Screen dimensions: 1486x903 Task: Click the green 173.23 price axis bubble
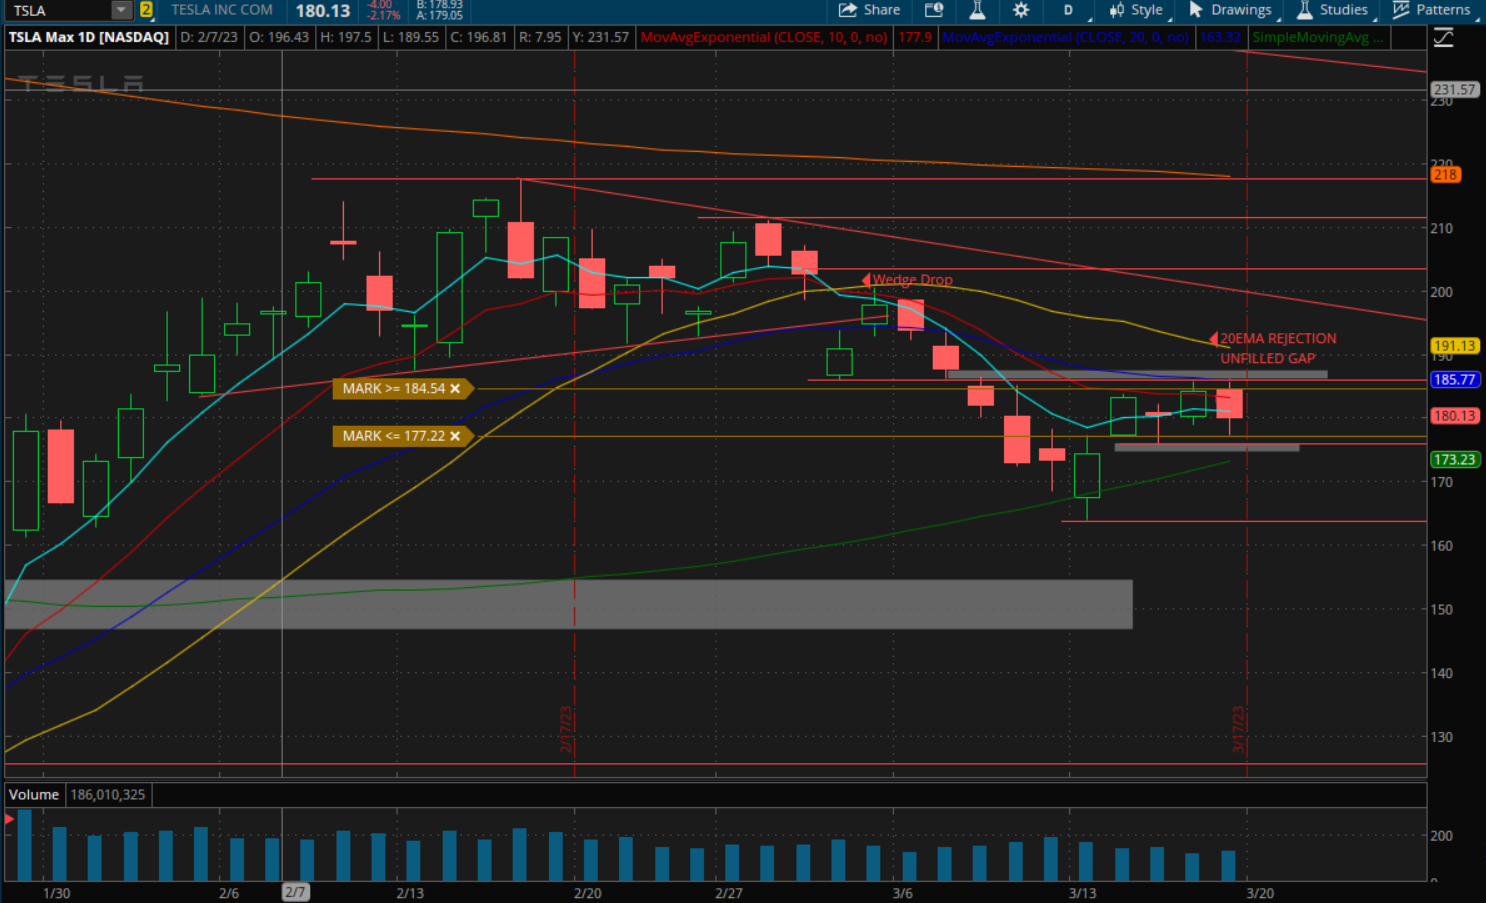[x=1454, y=460]
